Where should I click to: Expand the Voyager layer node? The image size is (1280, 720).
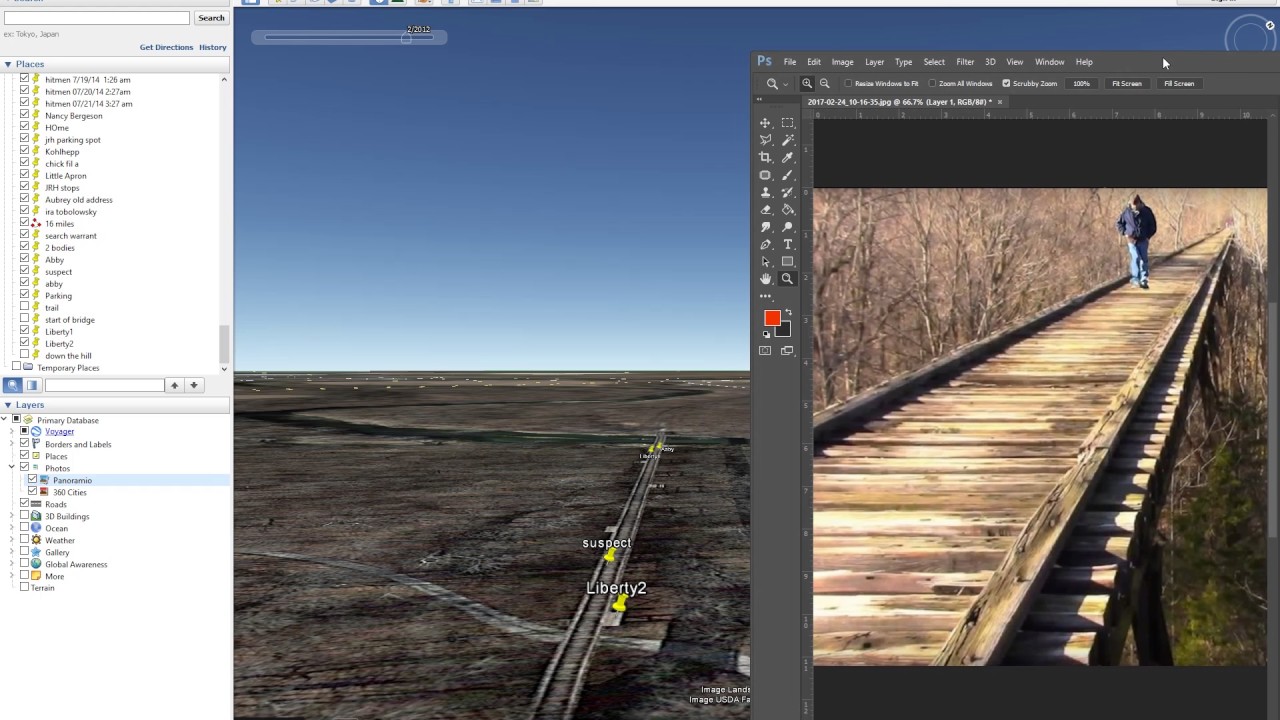pos(12,432)
